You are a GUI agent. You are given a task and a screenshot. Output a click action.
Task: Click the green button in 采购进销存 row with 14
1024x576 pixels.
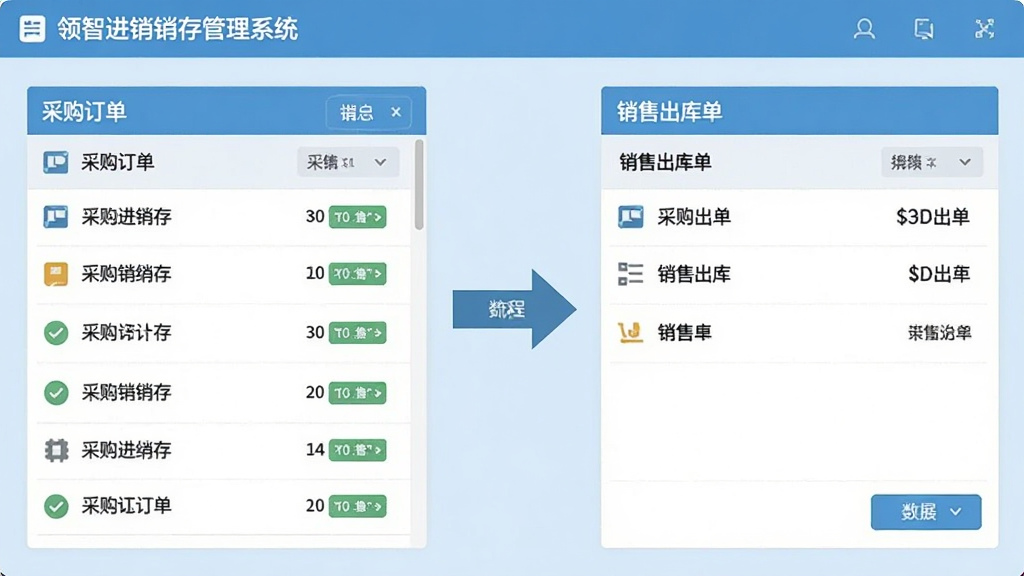[x=357, y=450]
